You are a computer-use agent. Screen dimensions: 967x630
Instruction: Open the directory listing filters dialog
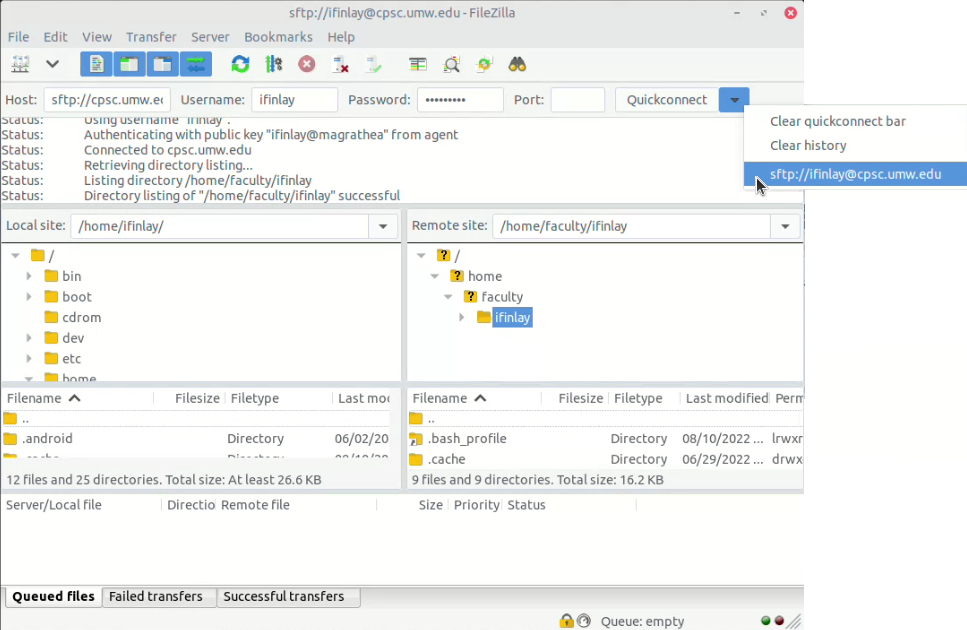418,64
